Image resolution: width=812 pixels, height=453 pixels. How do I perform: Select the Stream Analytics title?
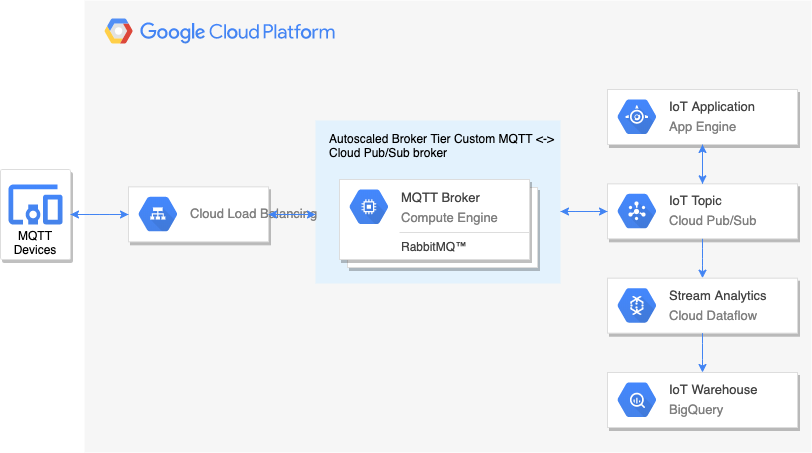point(717,296)
